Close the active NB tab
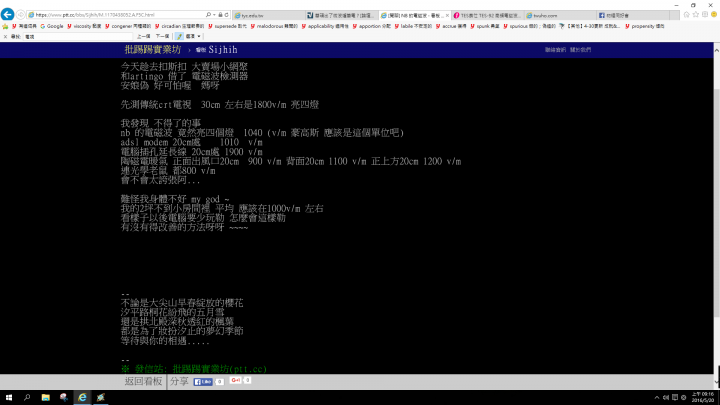Viewport: 720px width, 405px height. tap(447, 15)
